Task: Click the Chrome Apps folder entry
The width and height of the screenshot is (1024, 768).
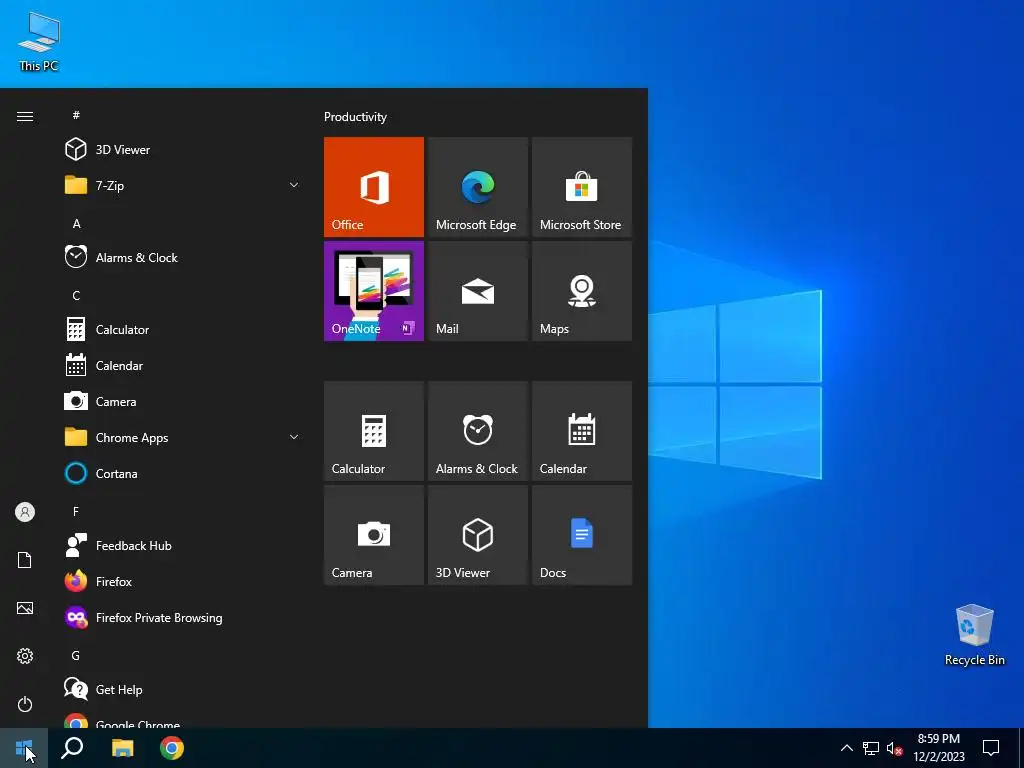Action: click(183, 438)
